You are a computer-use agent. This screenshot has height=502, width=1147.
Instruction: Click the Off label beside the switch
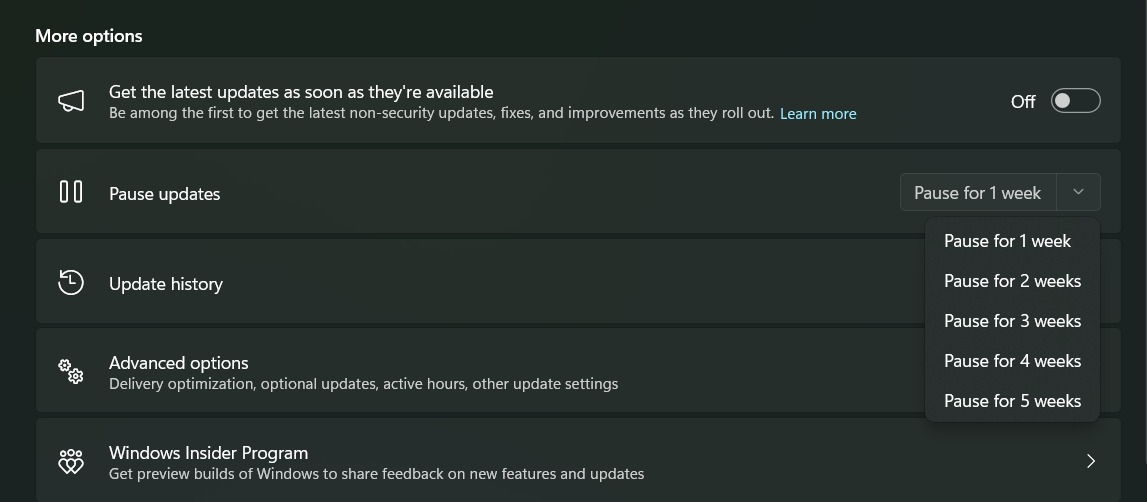coord(1023,102)
